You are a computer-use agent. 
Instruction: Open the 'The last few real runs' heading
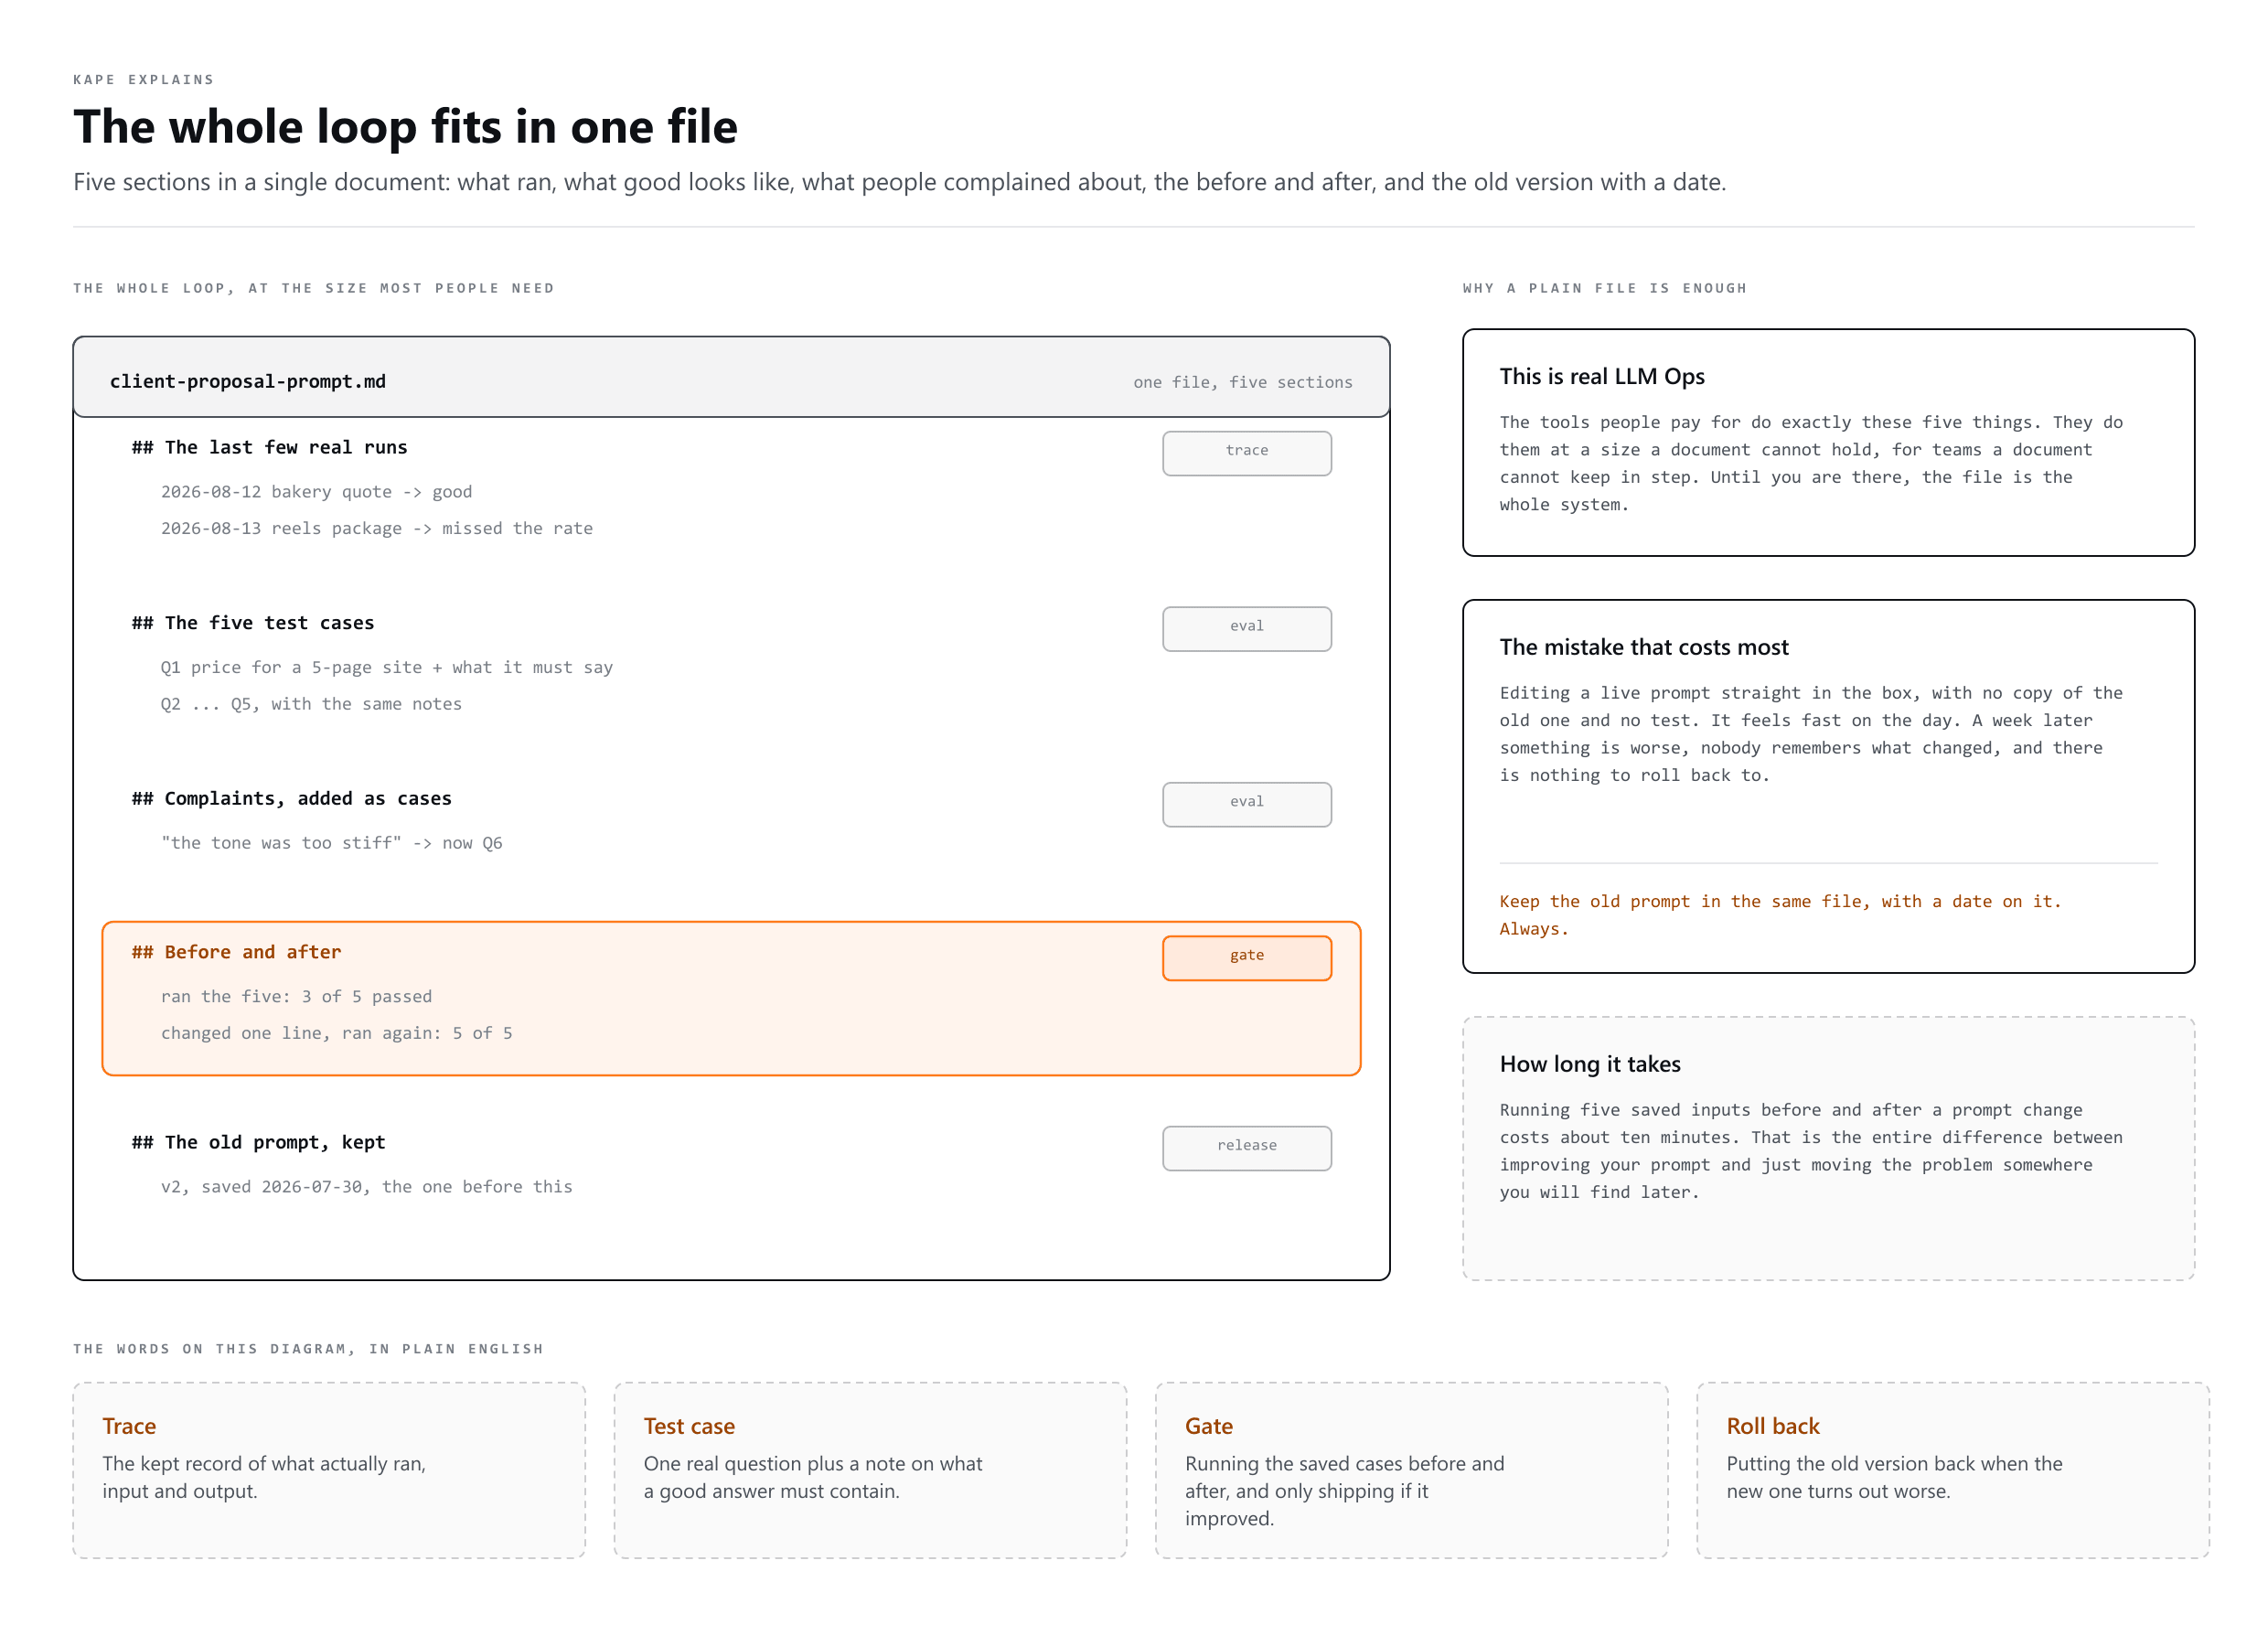[x=269, y=447]
